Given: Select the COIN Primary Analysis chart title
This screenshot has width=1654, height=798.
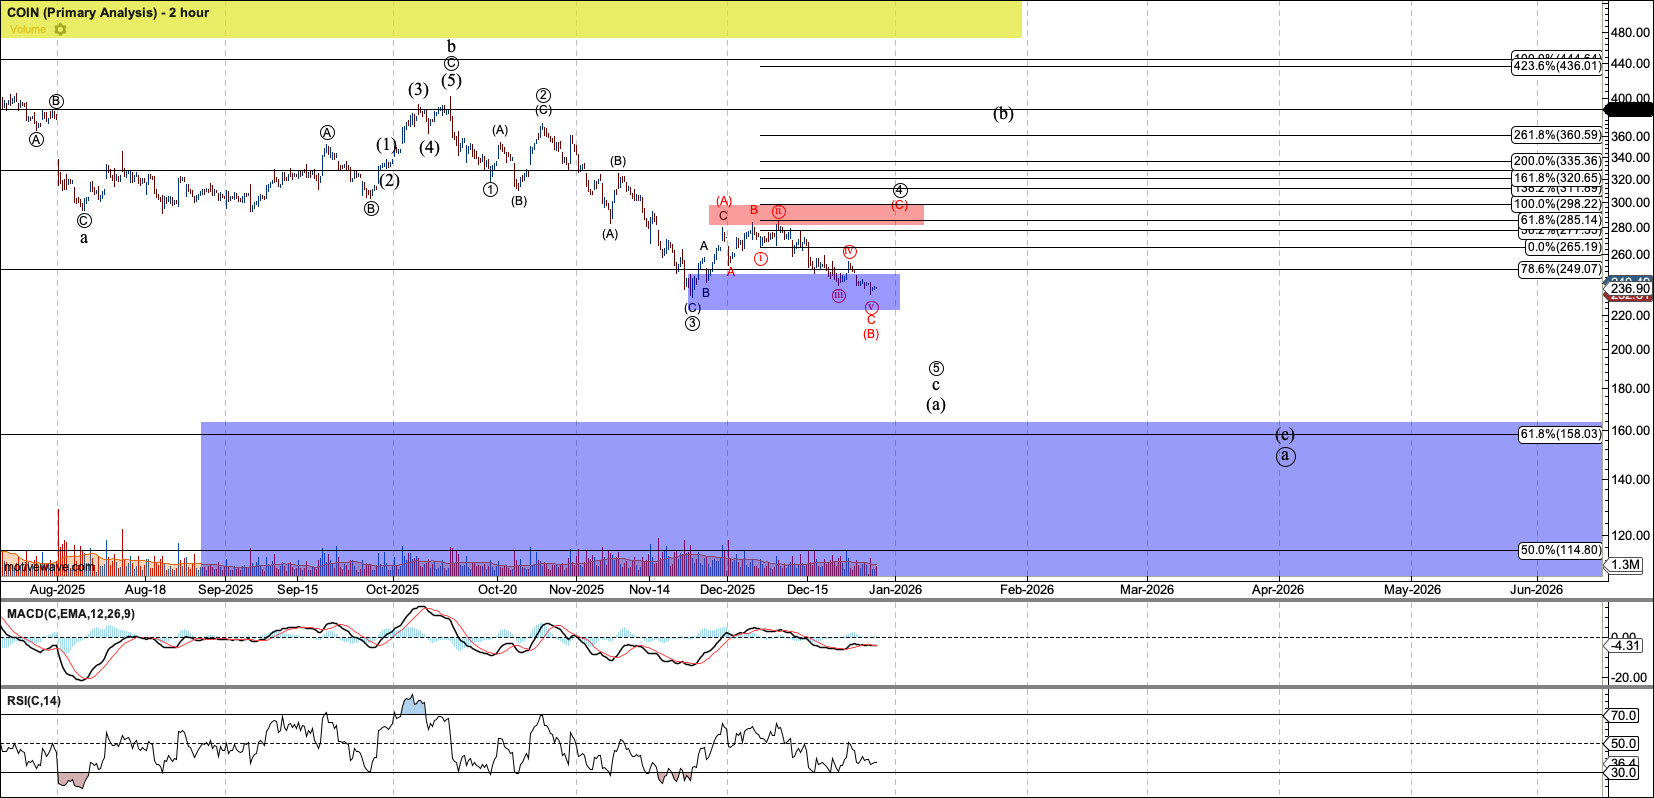Looking at the screenshot, I should [x=108, y=13].
